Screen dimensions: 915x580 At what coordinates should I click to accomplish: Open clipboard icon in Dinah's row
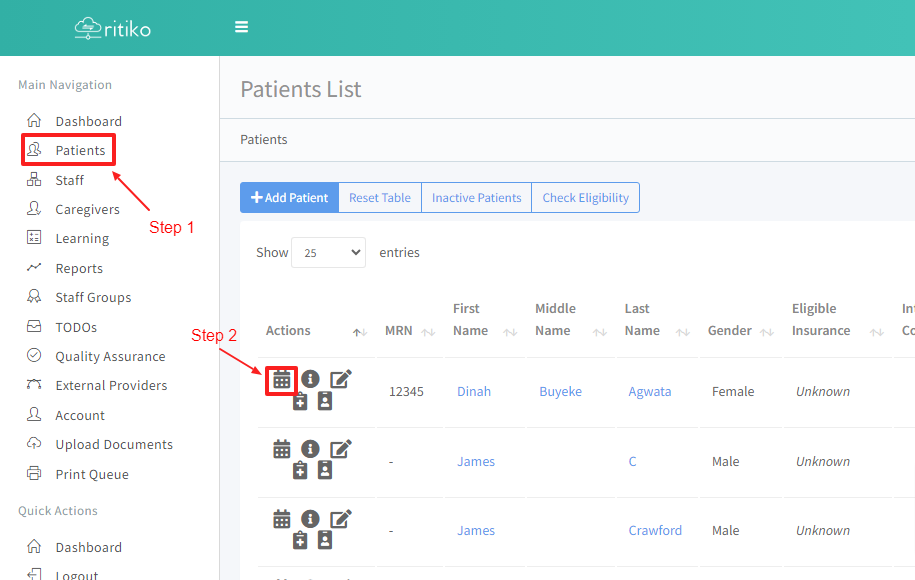[x=300, y=401]
